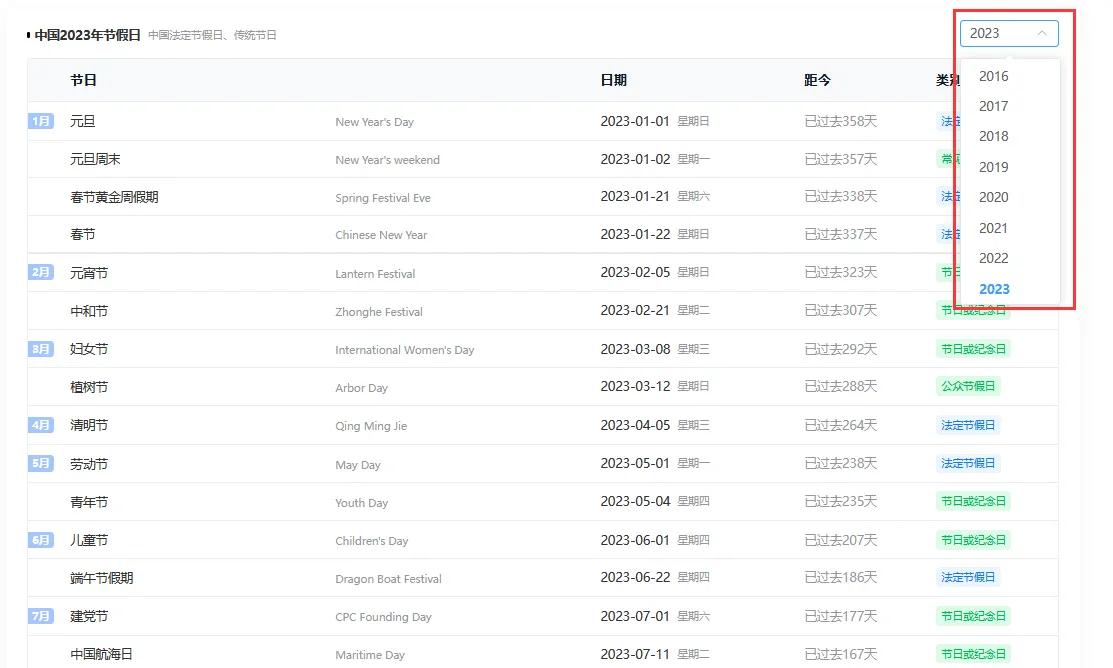Click the 公众节假日 tag for Arbor Day

[x=968, y=386]
